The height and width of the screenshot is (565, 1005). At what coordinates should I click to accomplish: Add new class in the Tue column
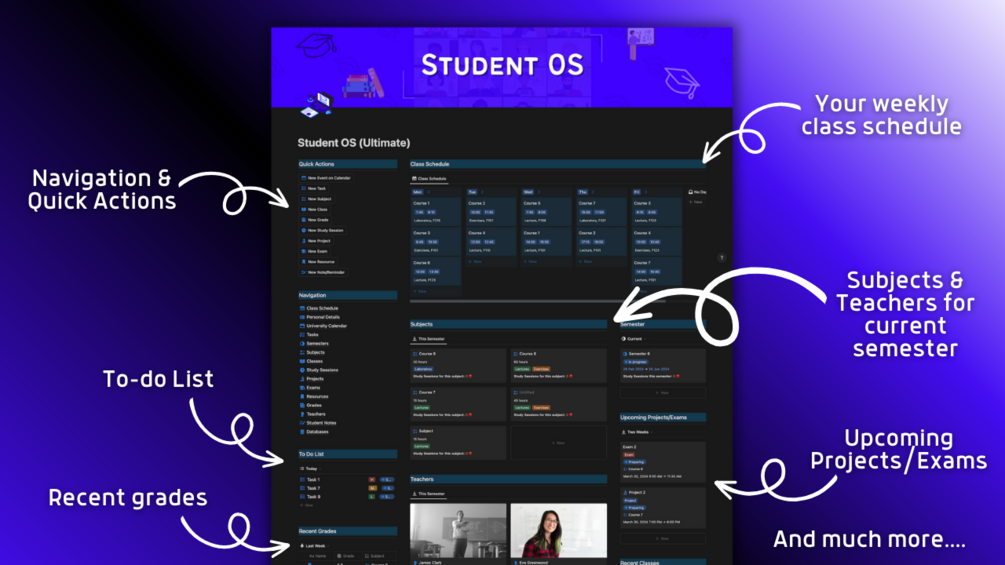(475, 262)
